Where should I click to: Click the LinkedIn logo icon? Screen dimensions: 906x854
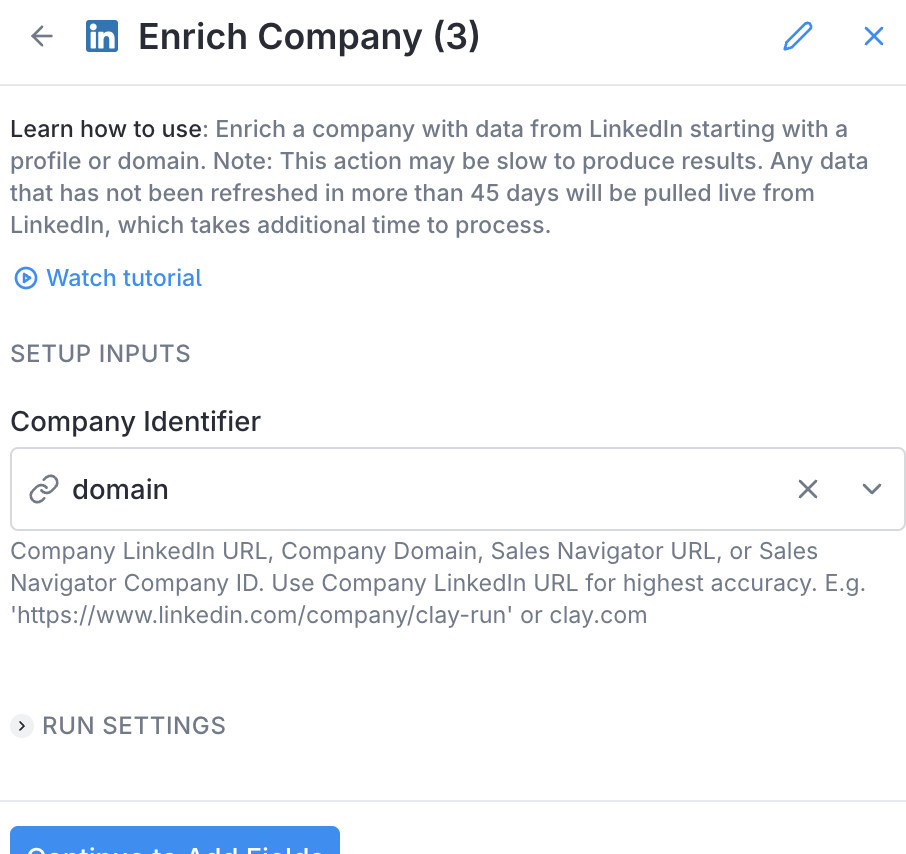(x=102, y=37)
